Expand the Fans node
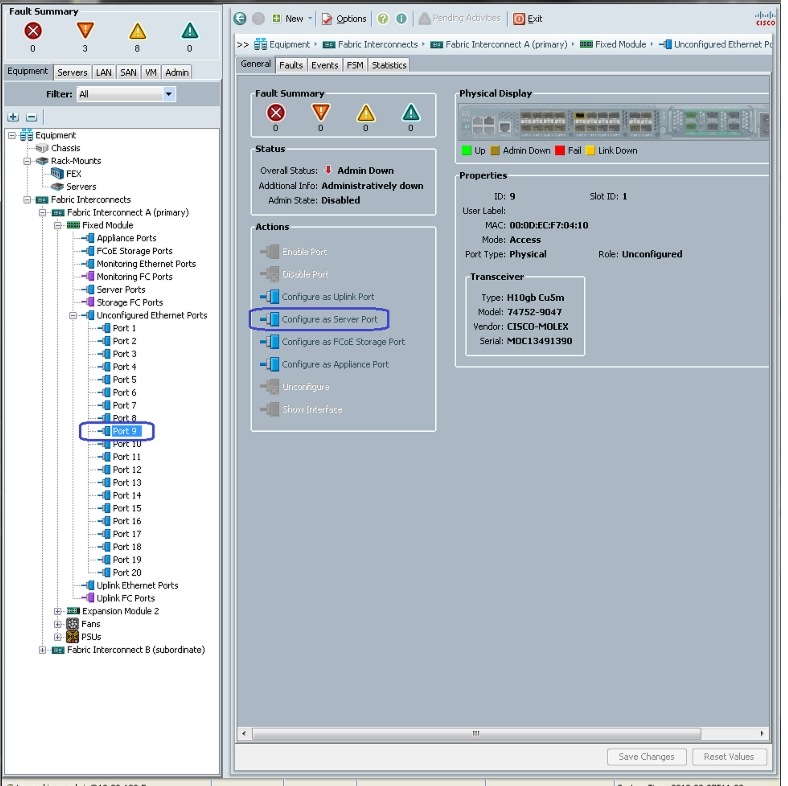The height and width of the screenshot is (786, 788). 58,624
